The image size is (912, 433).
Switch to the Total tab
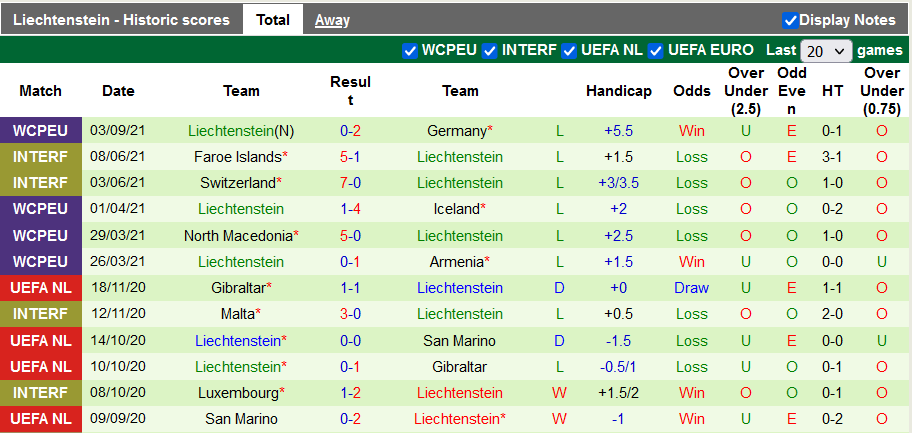pyautogui.click(x=272, y=20)
